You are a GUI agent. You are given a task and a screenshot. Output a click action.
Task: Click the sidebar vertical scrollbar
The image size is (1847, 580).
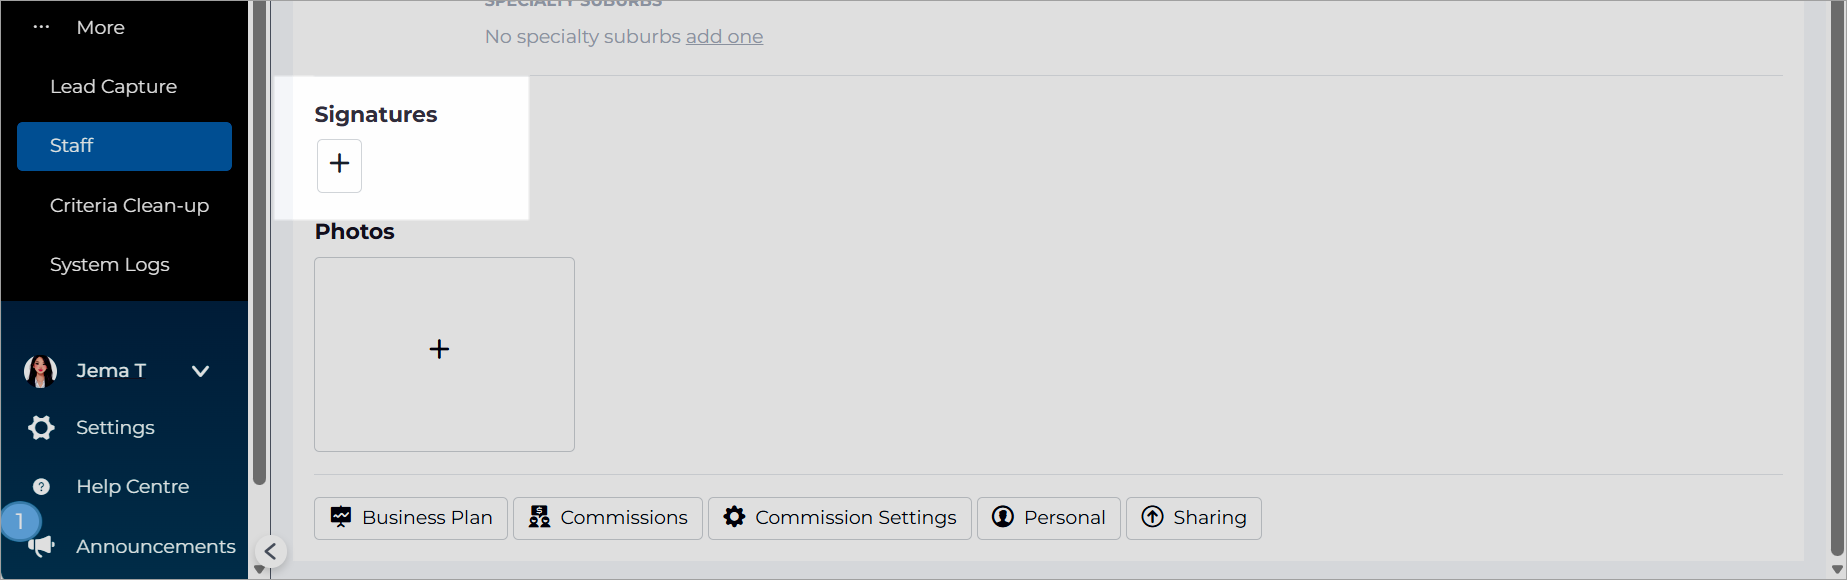(x=260, y=243)
